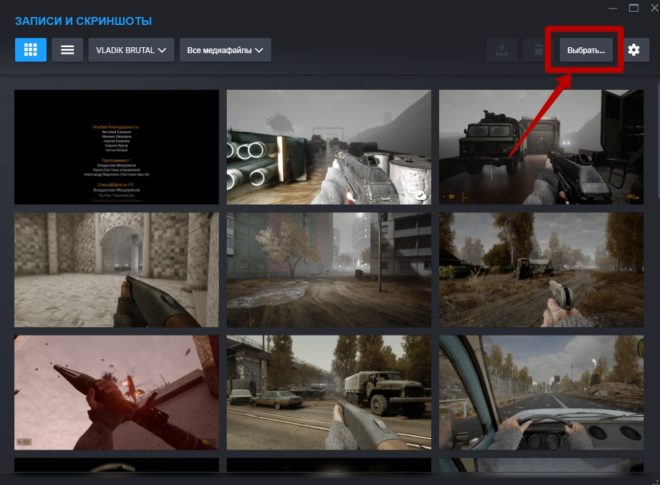Viewport: 660px width, 485px height.
Task: Open the 'Все медиафайлы' media type dropdown
Action: pos(225,50)
